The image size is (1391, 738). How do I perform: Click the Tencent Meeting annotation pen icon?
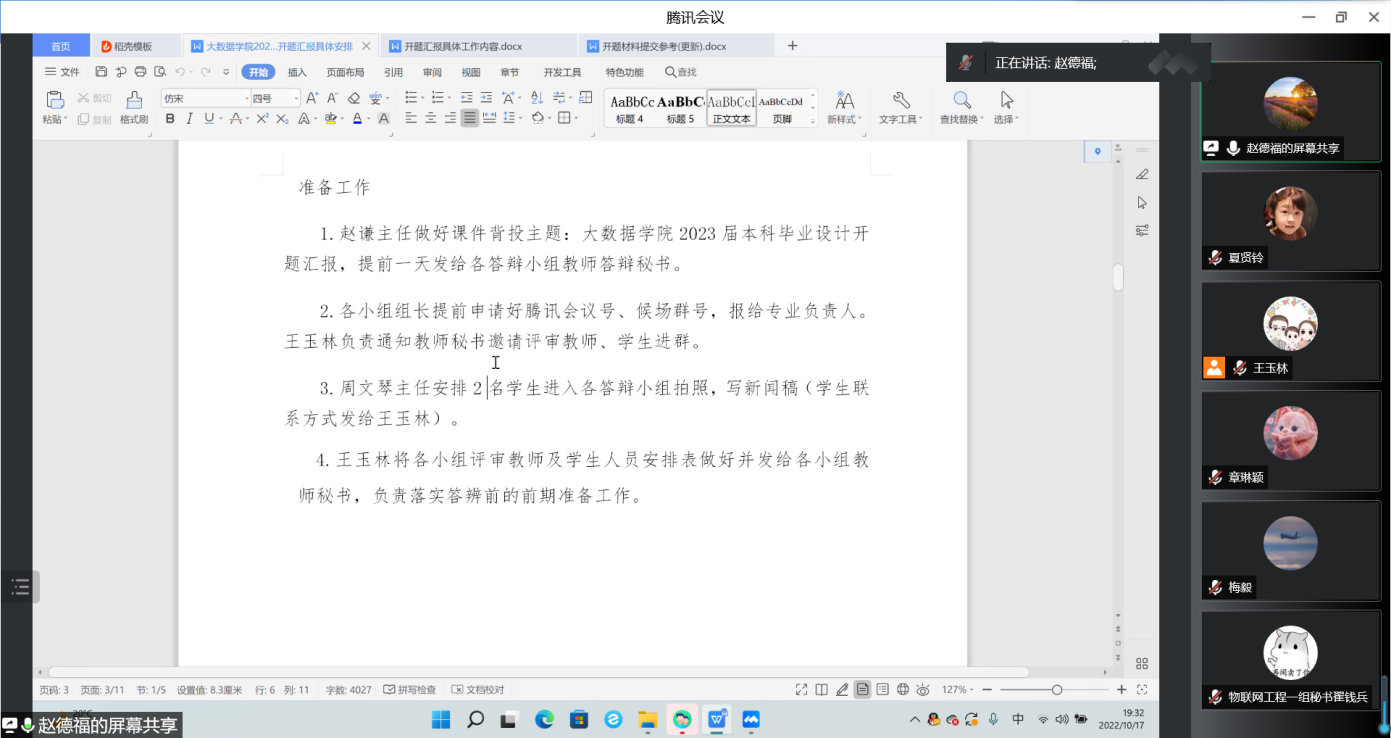coord(1142,174)
